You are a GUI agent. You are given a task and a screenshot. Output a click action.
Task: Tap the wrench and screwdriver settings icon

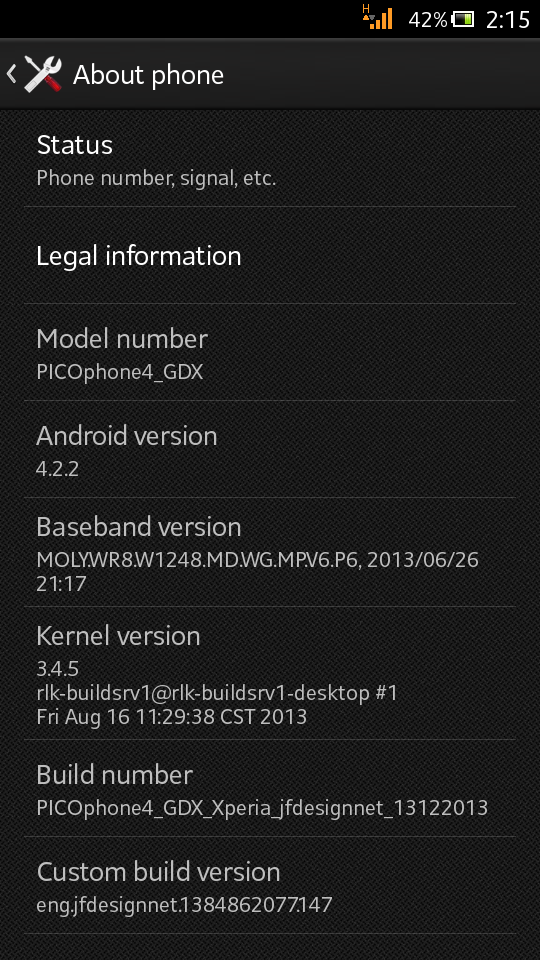pyautogui.click(x=43, y=74)
